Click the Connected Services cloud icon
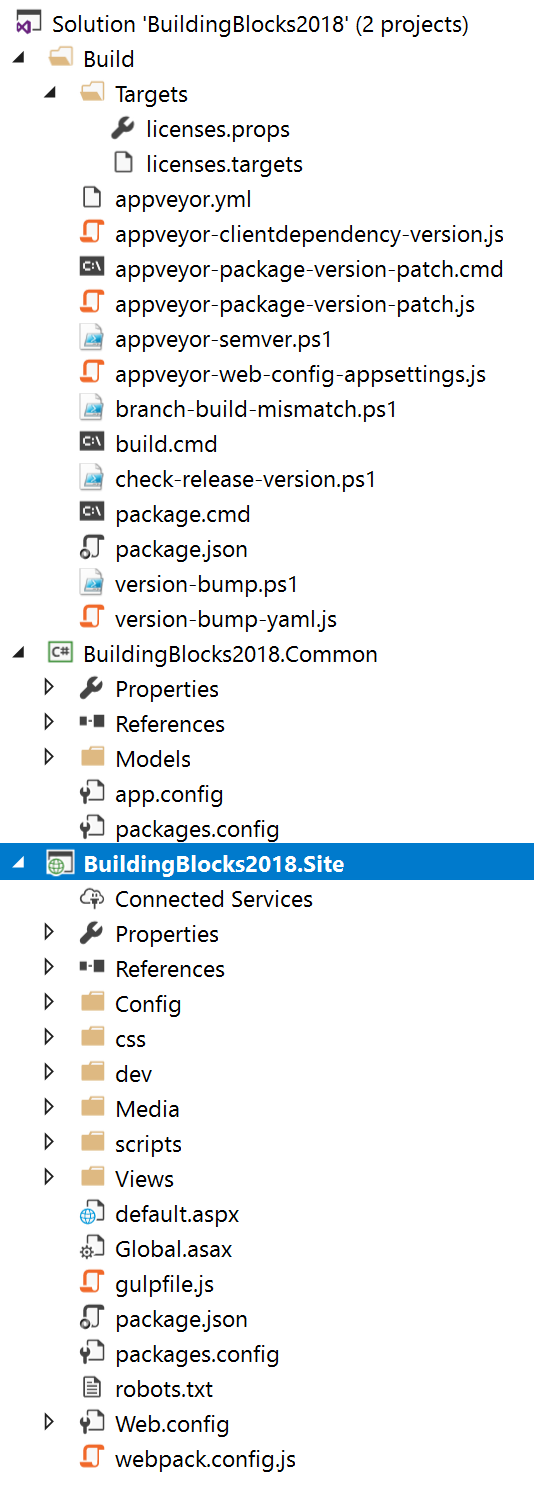Screen dimensions: 534x1499 92,899
